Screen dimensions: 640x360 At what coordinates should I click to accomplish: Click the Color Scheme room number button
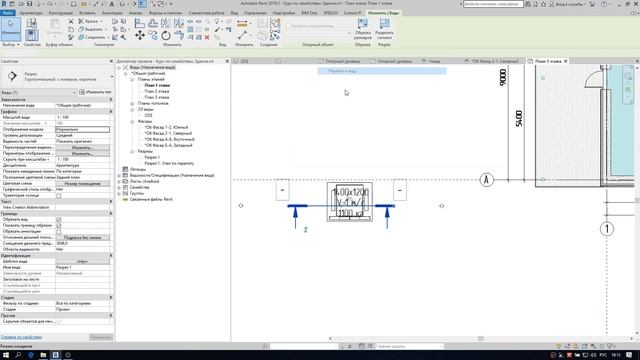pyautogui.click(x=82, y=184)
